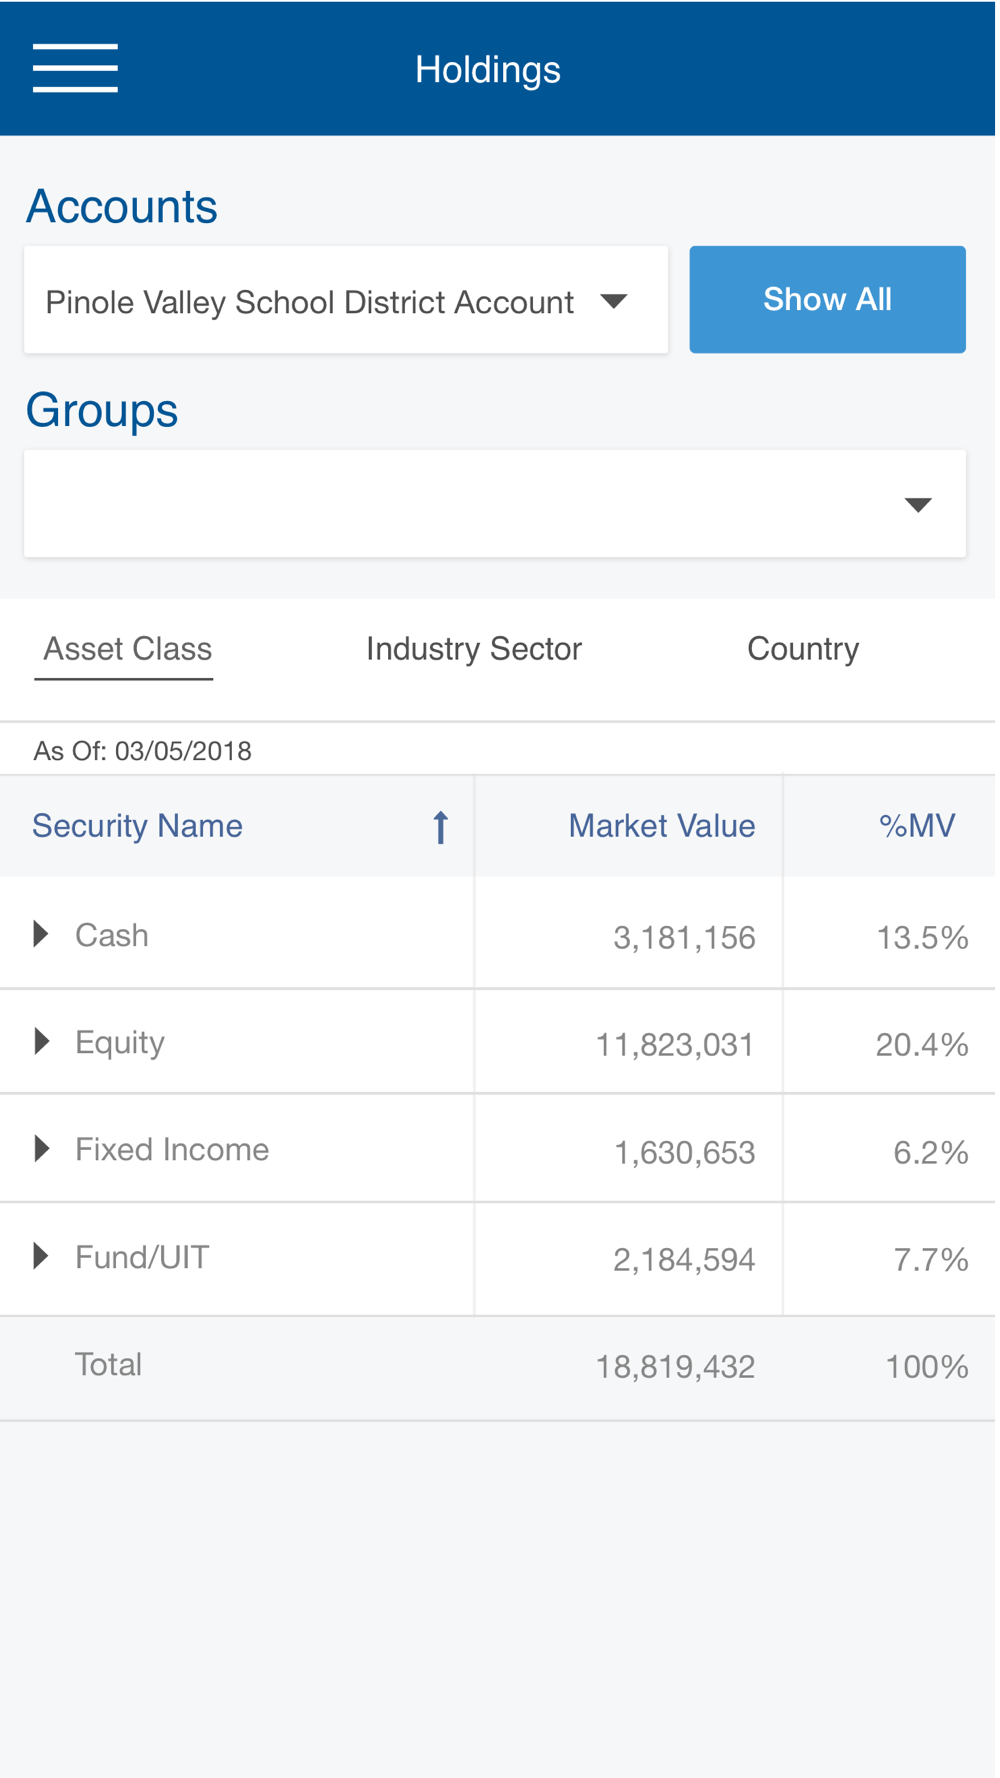The height and width of the screenshot is (1778, 1000).
Task: Expand the Fixed Income row arrow
Action: tap(41, 1149)
